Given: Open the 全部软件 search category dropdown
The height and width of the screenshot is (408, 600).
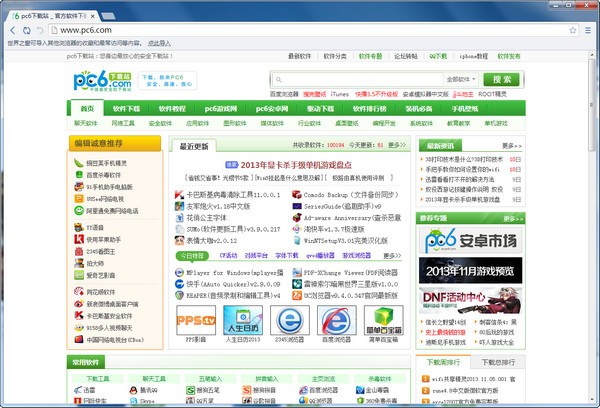Looking at the screenshot, I should [461, 79].
